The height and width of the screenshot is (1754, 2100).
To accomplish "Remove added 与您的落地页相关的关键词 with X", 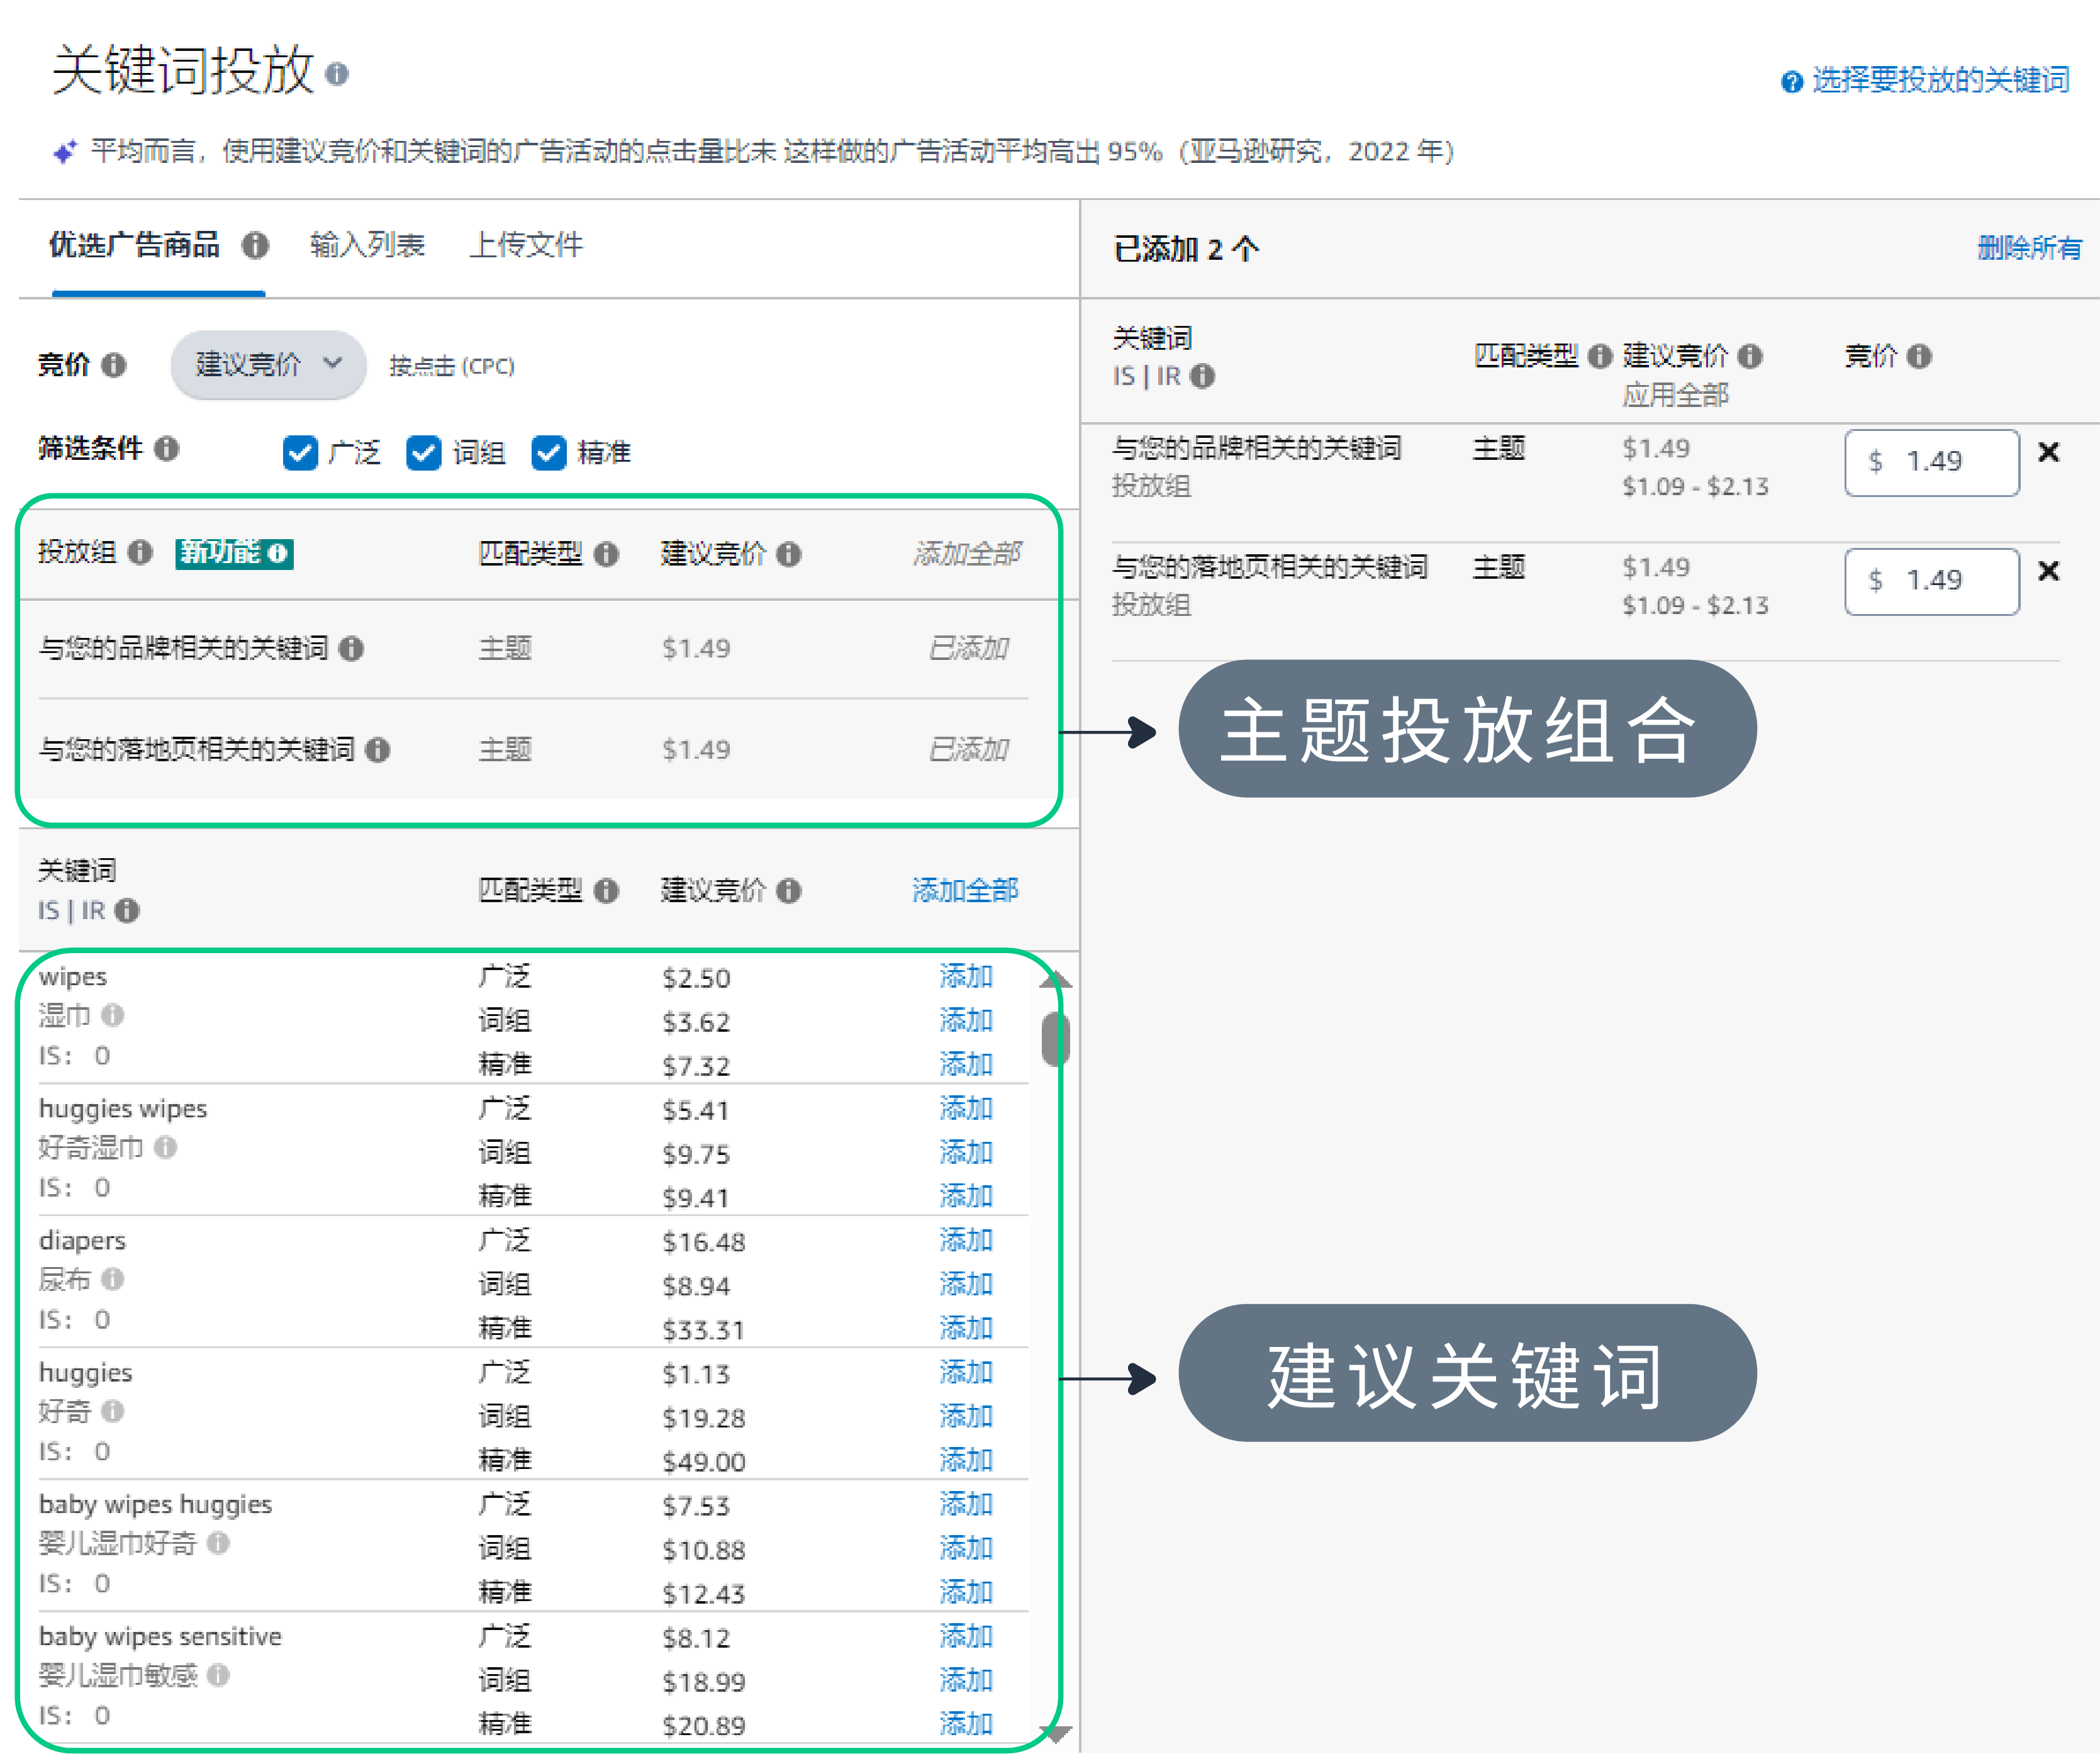I will [x=2049, y=571].
